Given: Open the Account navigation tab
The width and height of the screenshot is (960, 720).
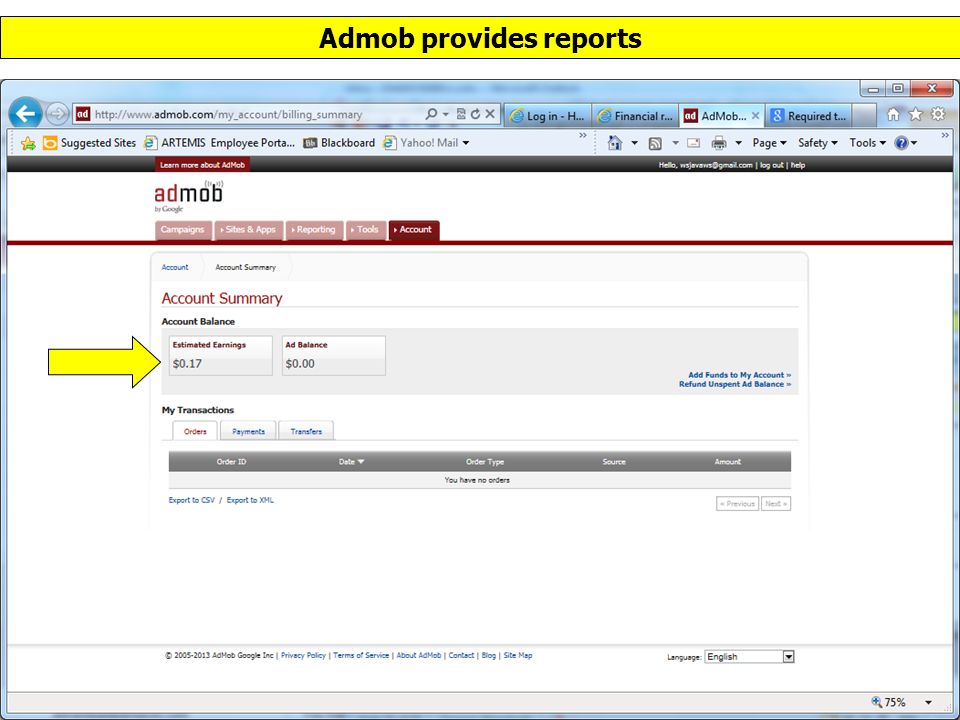Looking at the screenshot, I should tap(414, 230).
